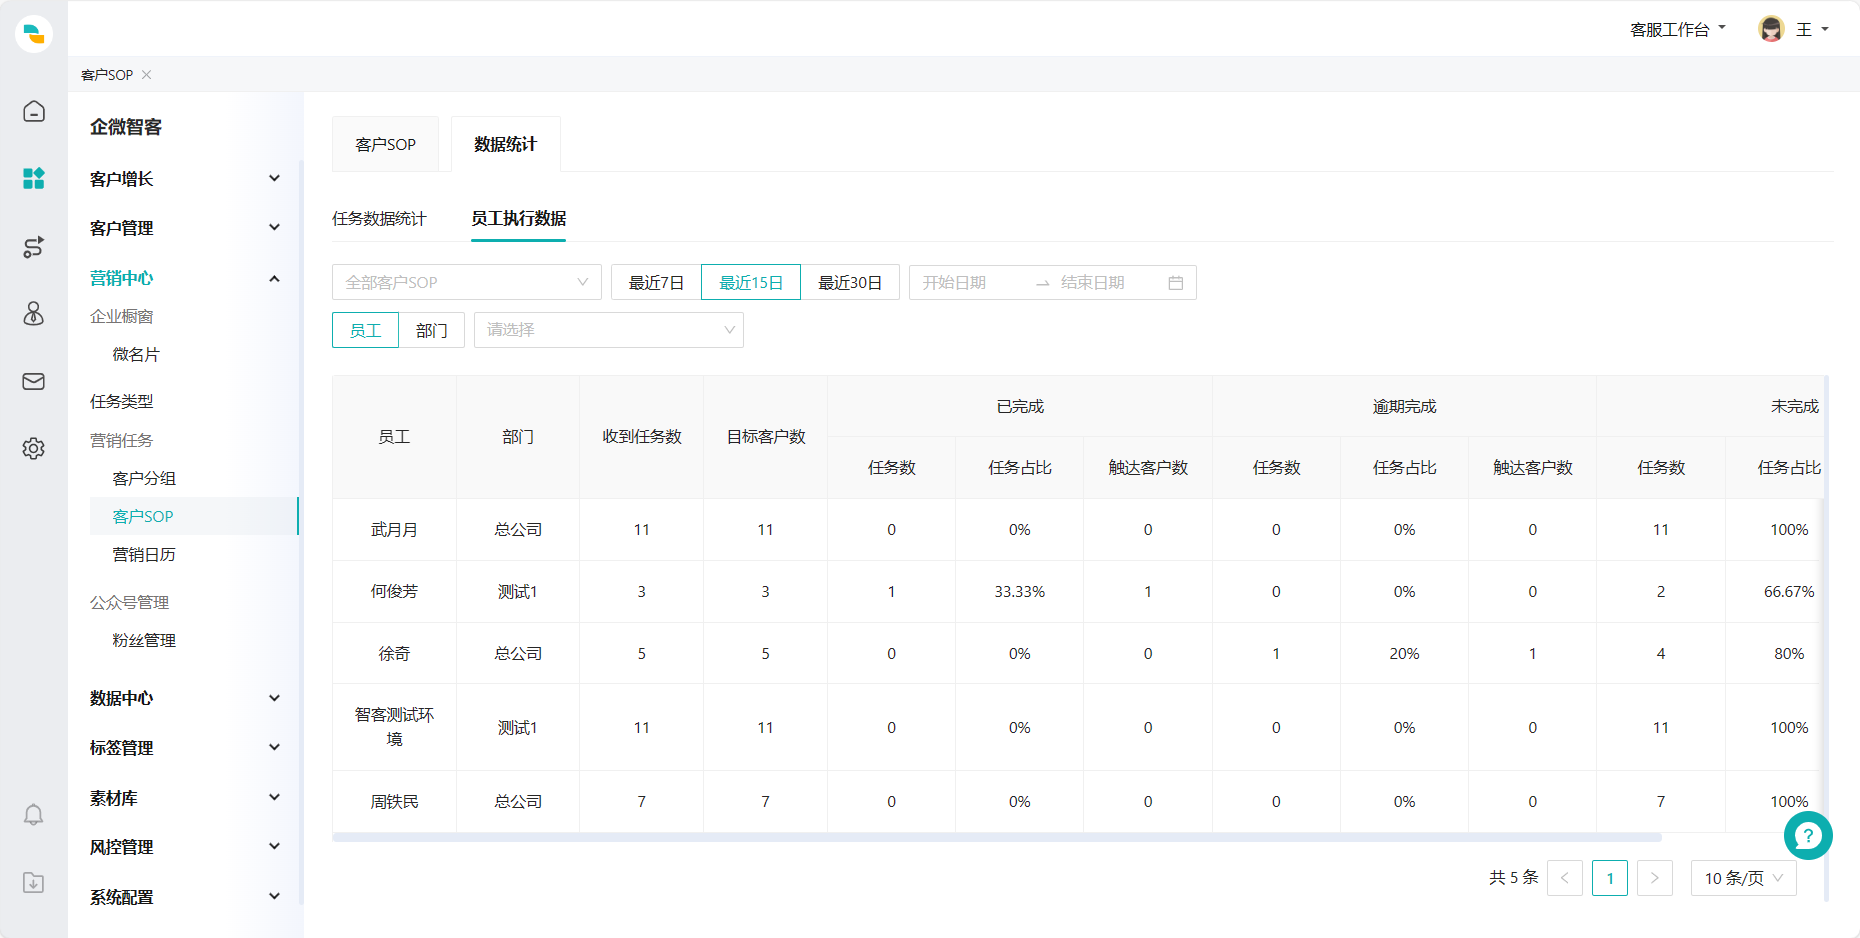Expand 系统配置 sidebar section
The image size is (1860, 938).
185,897
